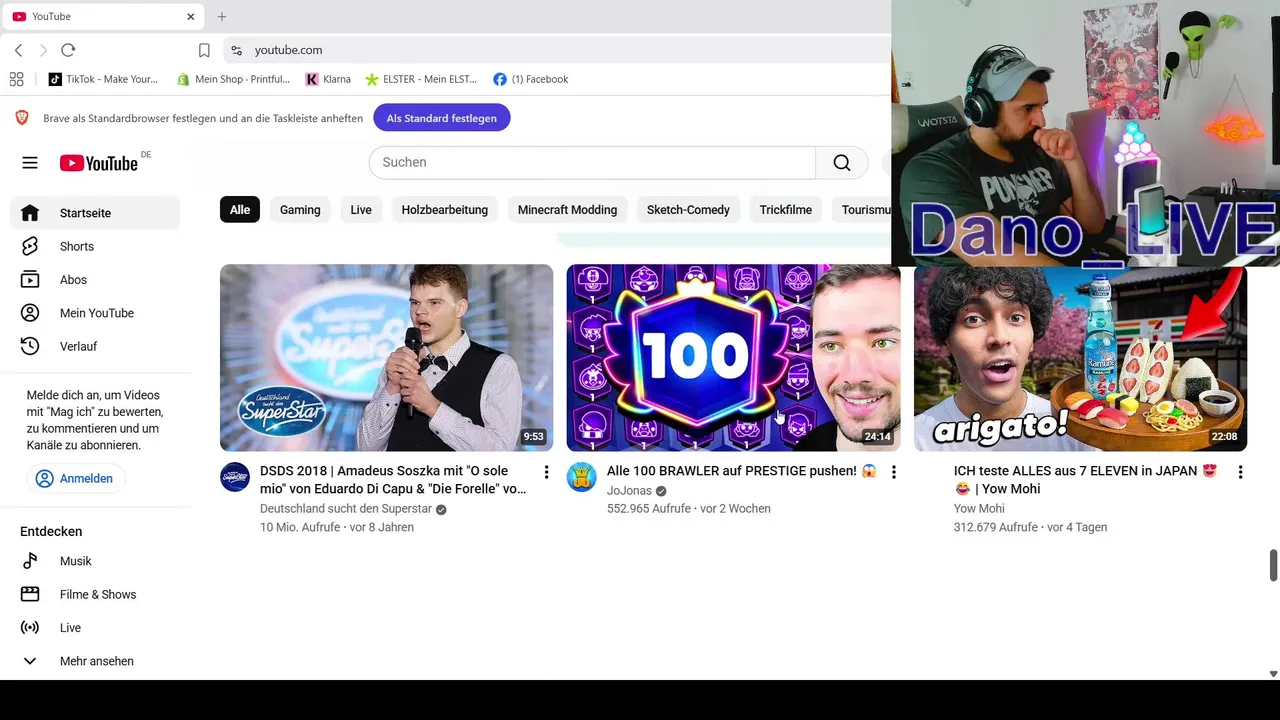Click the page vertical scrollbar thumb
The height and width of the screenshot is (720, 1280).
[x=1273, y=564]
